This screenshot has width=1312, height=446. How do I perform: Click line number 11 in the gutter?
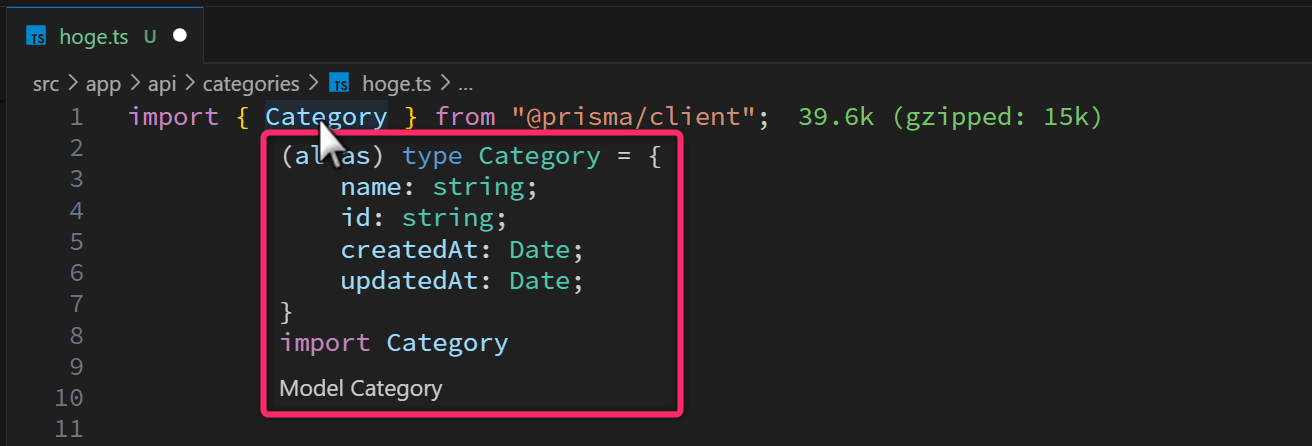pos(69,429)
